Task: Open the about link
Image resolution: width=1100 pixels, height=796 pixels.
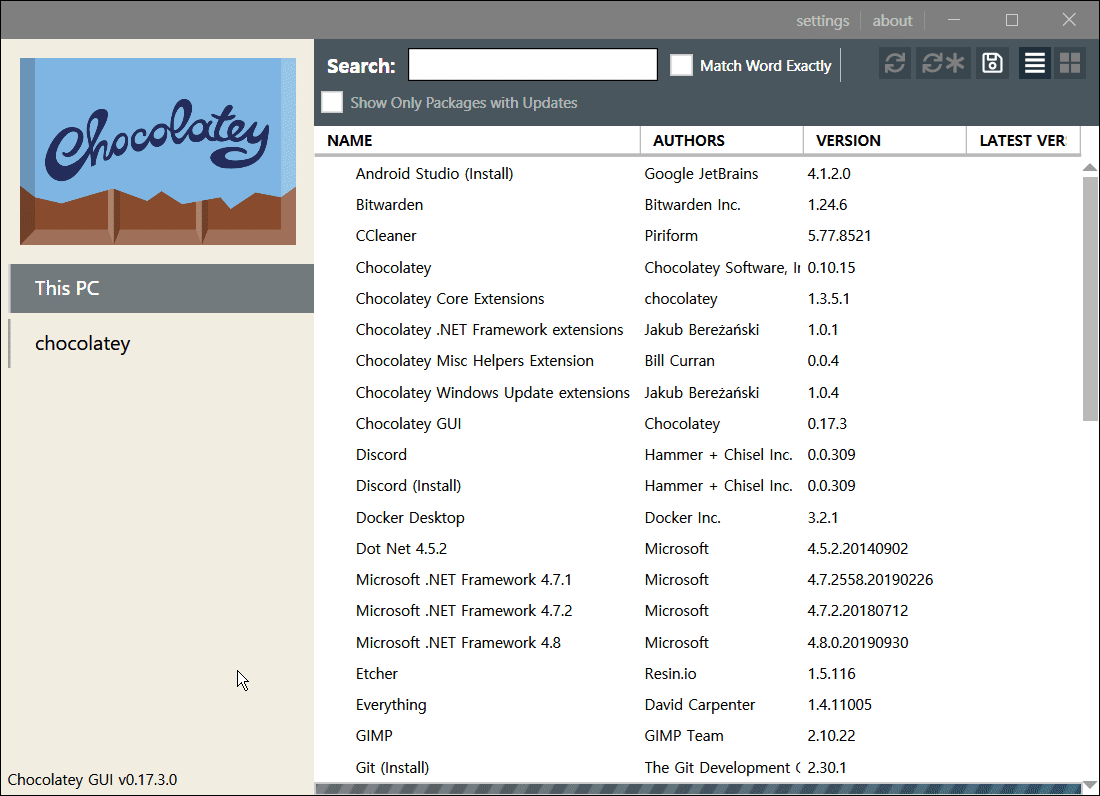Action: coord(892,21)
